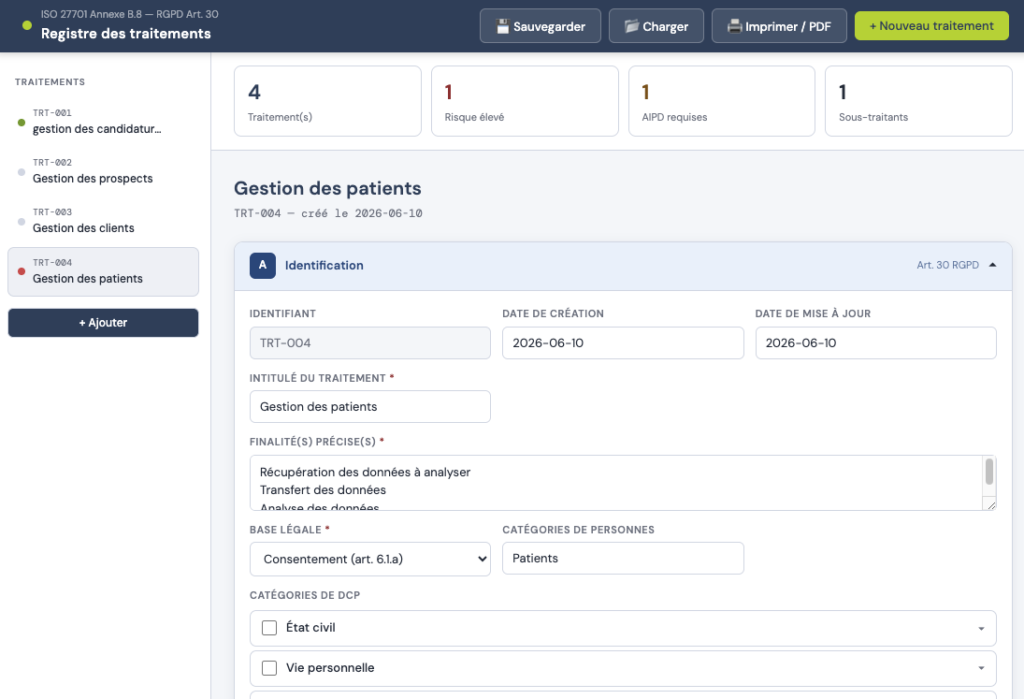Click the text TRT-004 — créé le 2026-06-10
Viewport: 1024px width, 699px height.
[328, 213]
